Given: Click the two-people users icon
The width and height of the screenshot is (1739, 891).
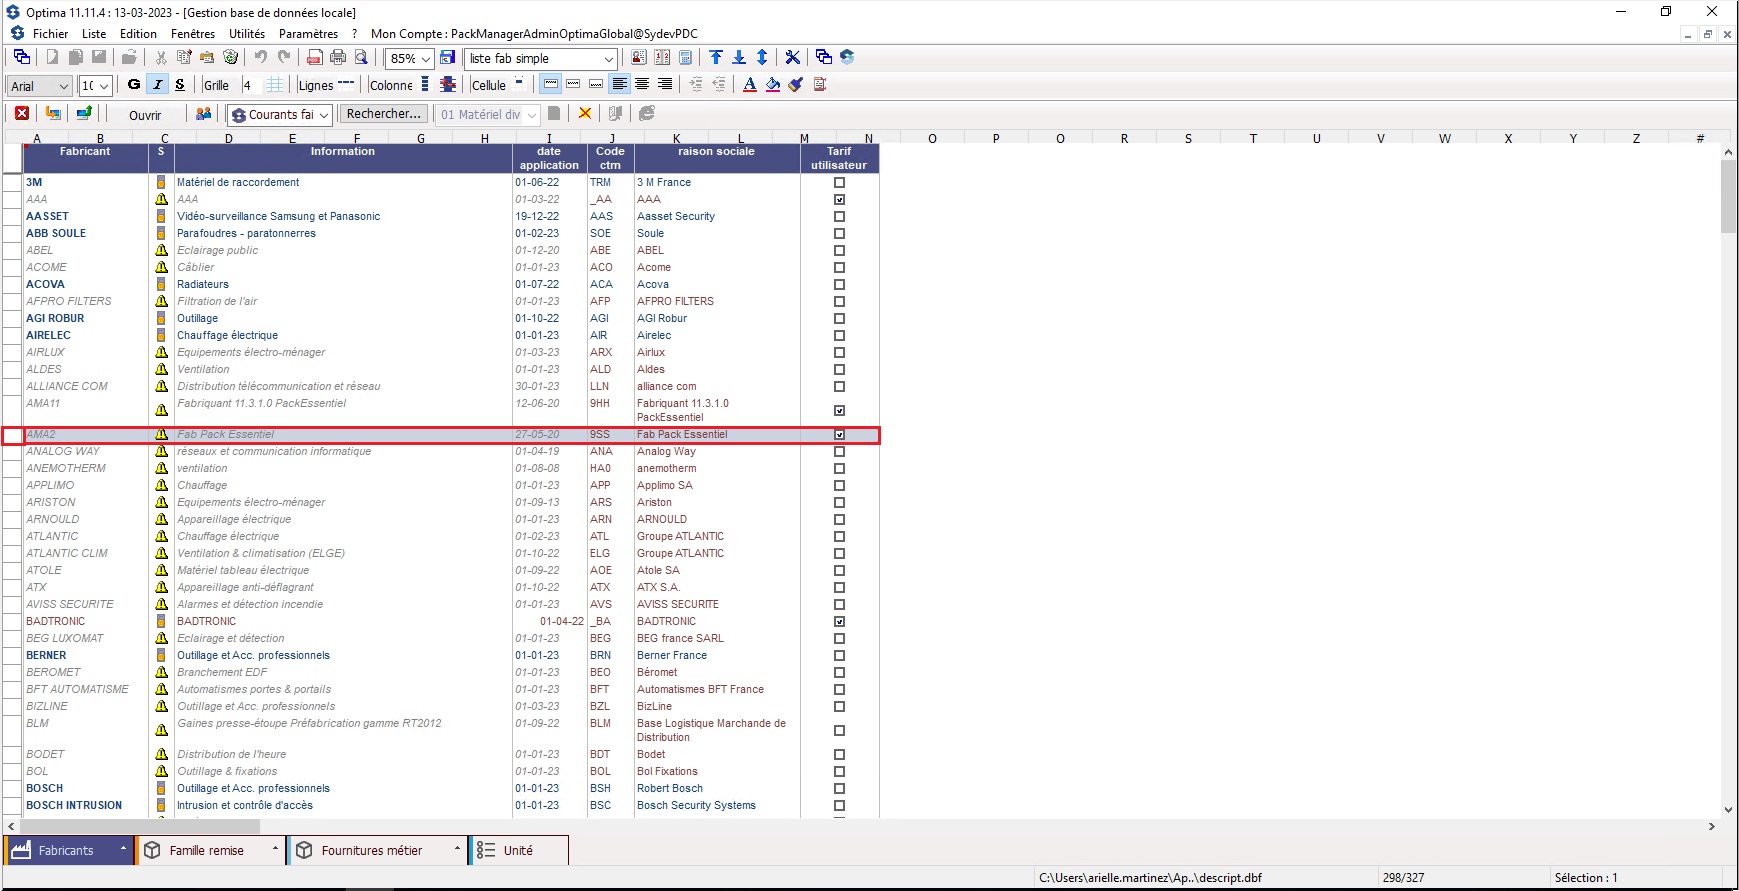Looking at the screenshot, I should point(204,114).
